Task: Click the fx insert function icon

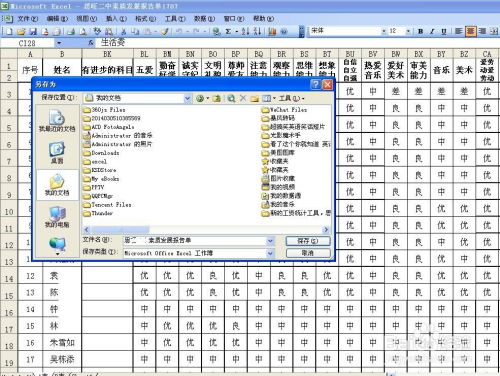Action: (91, 43)
